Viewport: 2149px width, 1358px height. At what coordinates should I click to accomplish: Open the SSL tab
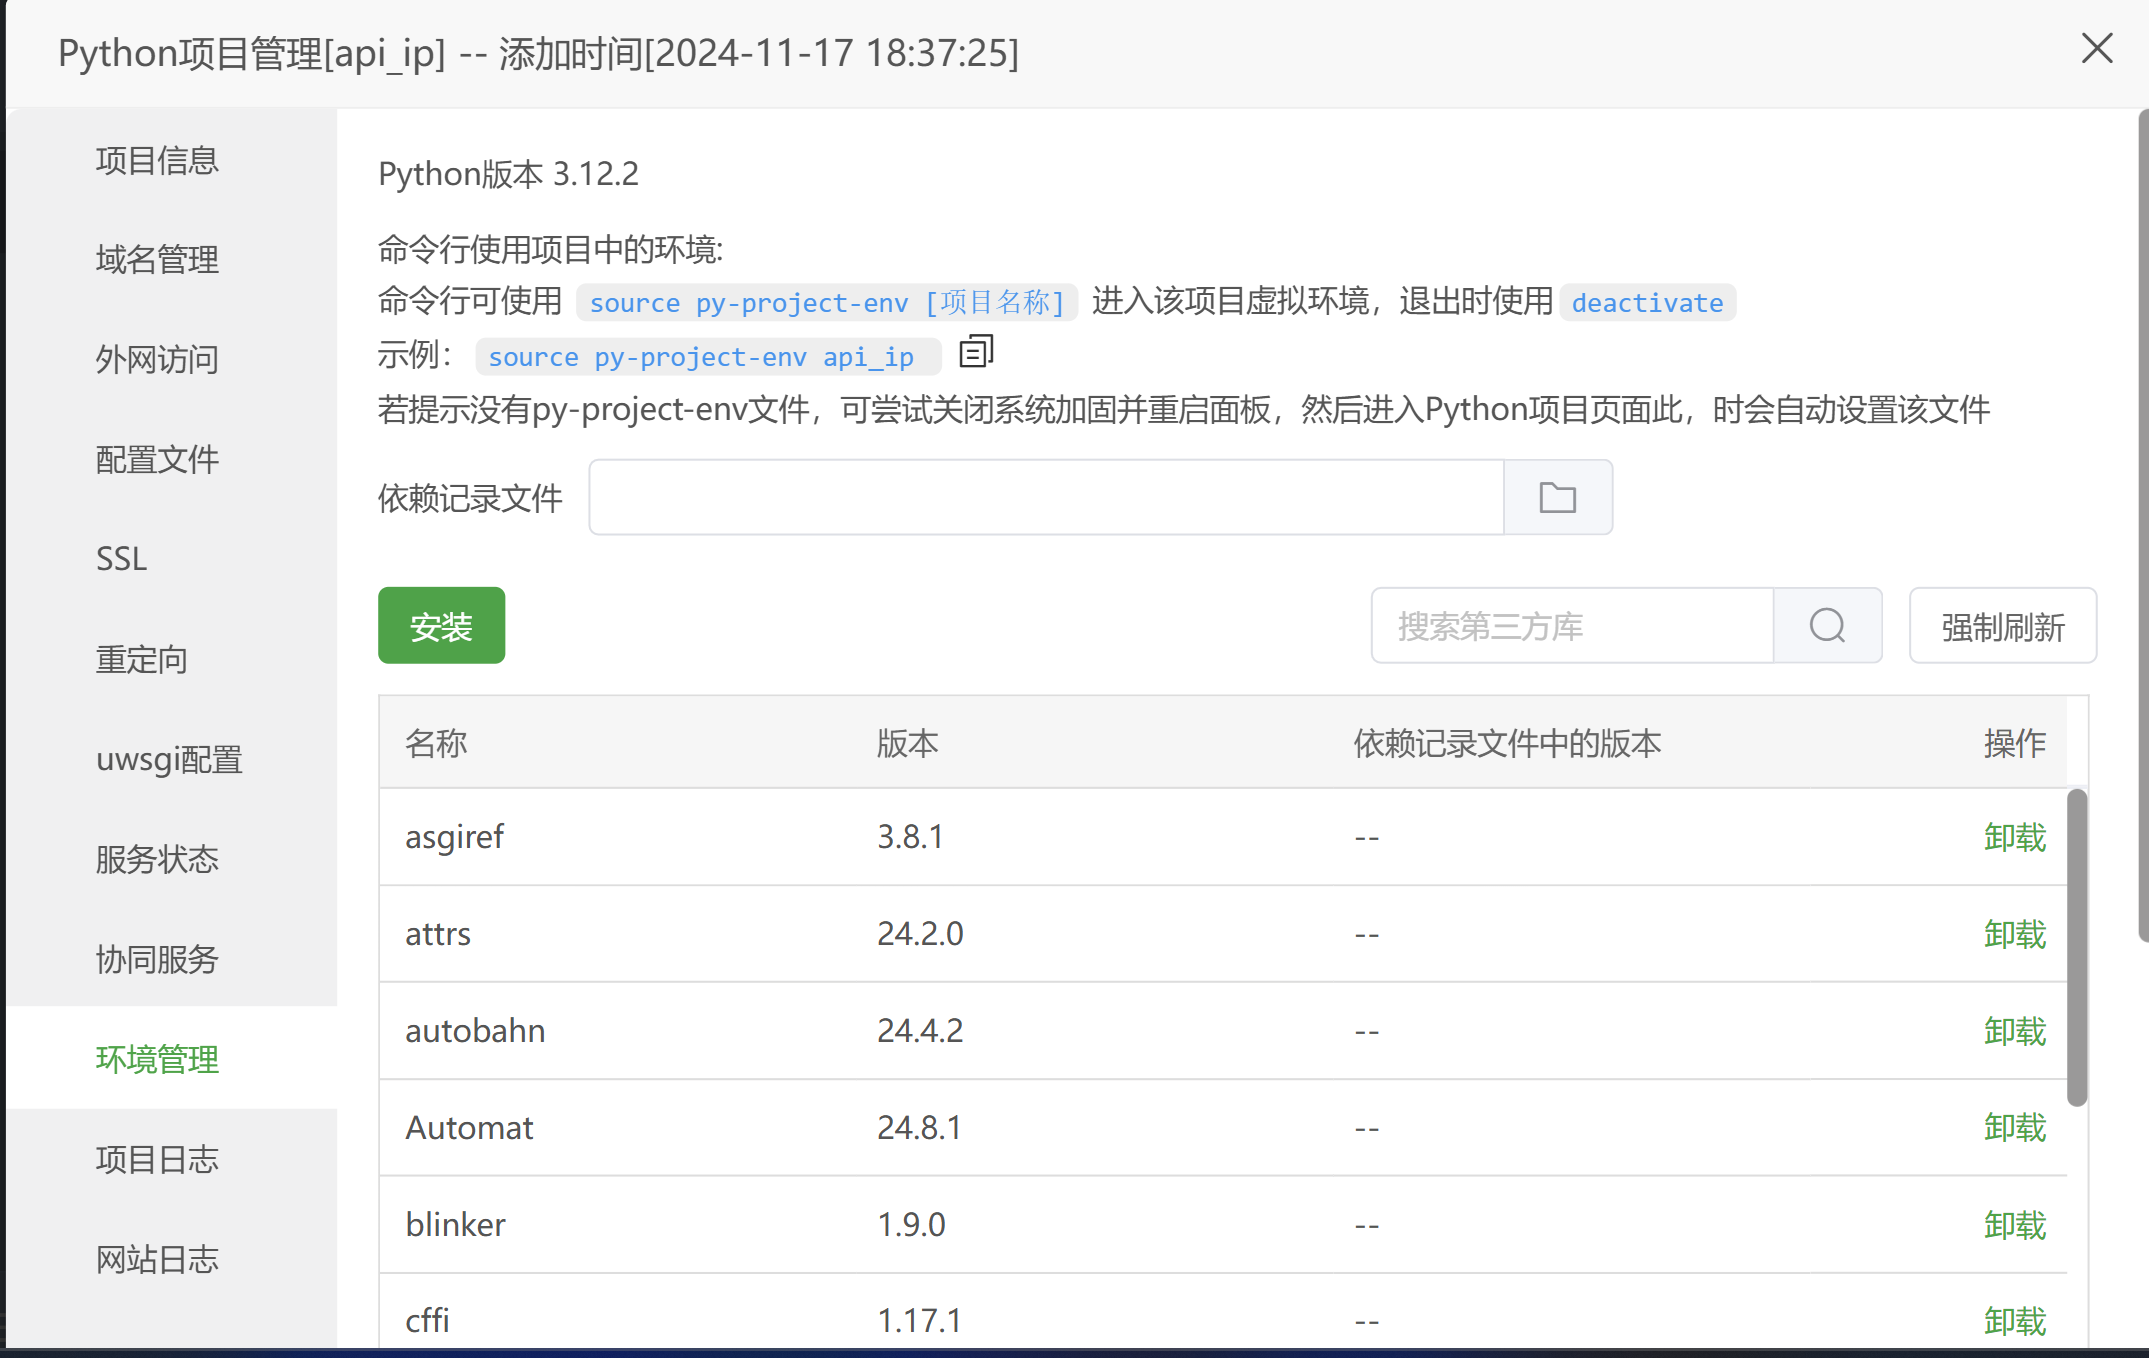121,559
